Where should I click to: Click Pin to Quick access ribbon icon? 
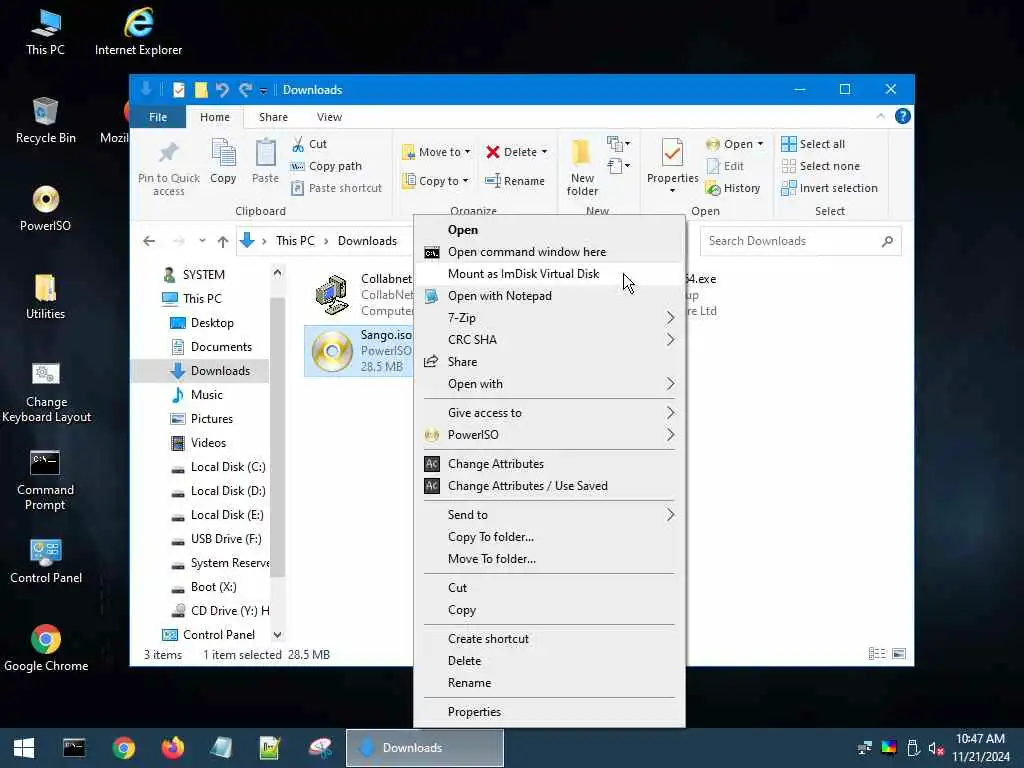pos(168,168)
